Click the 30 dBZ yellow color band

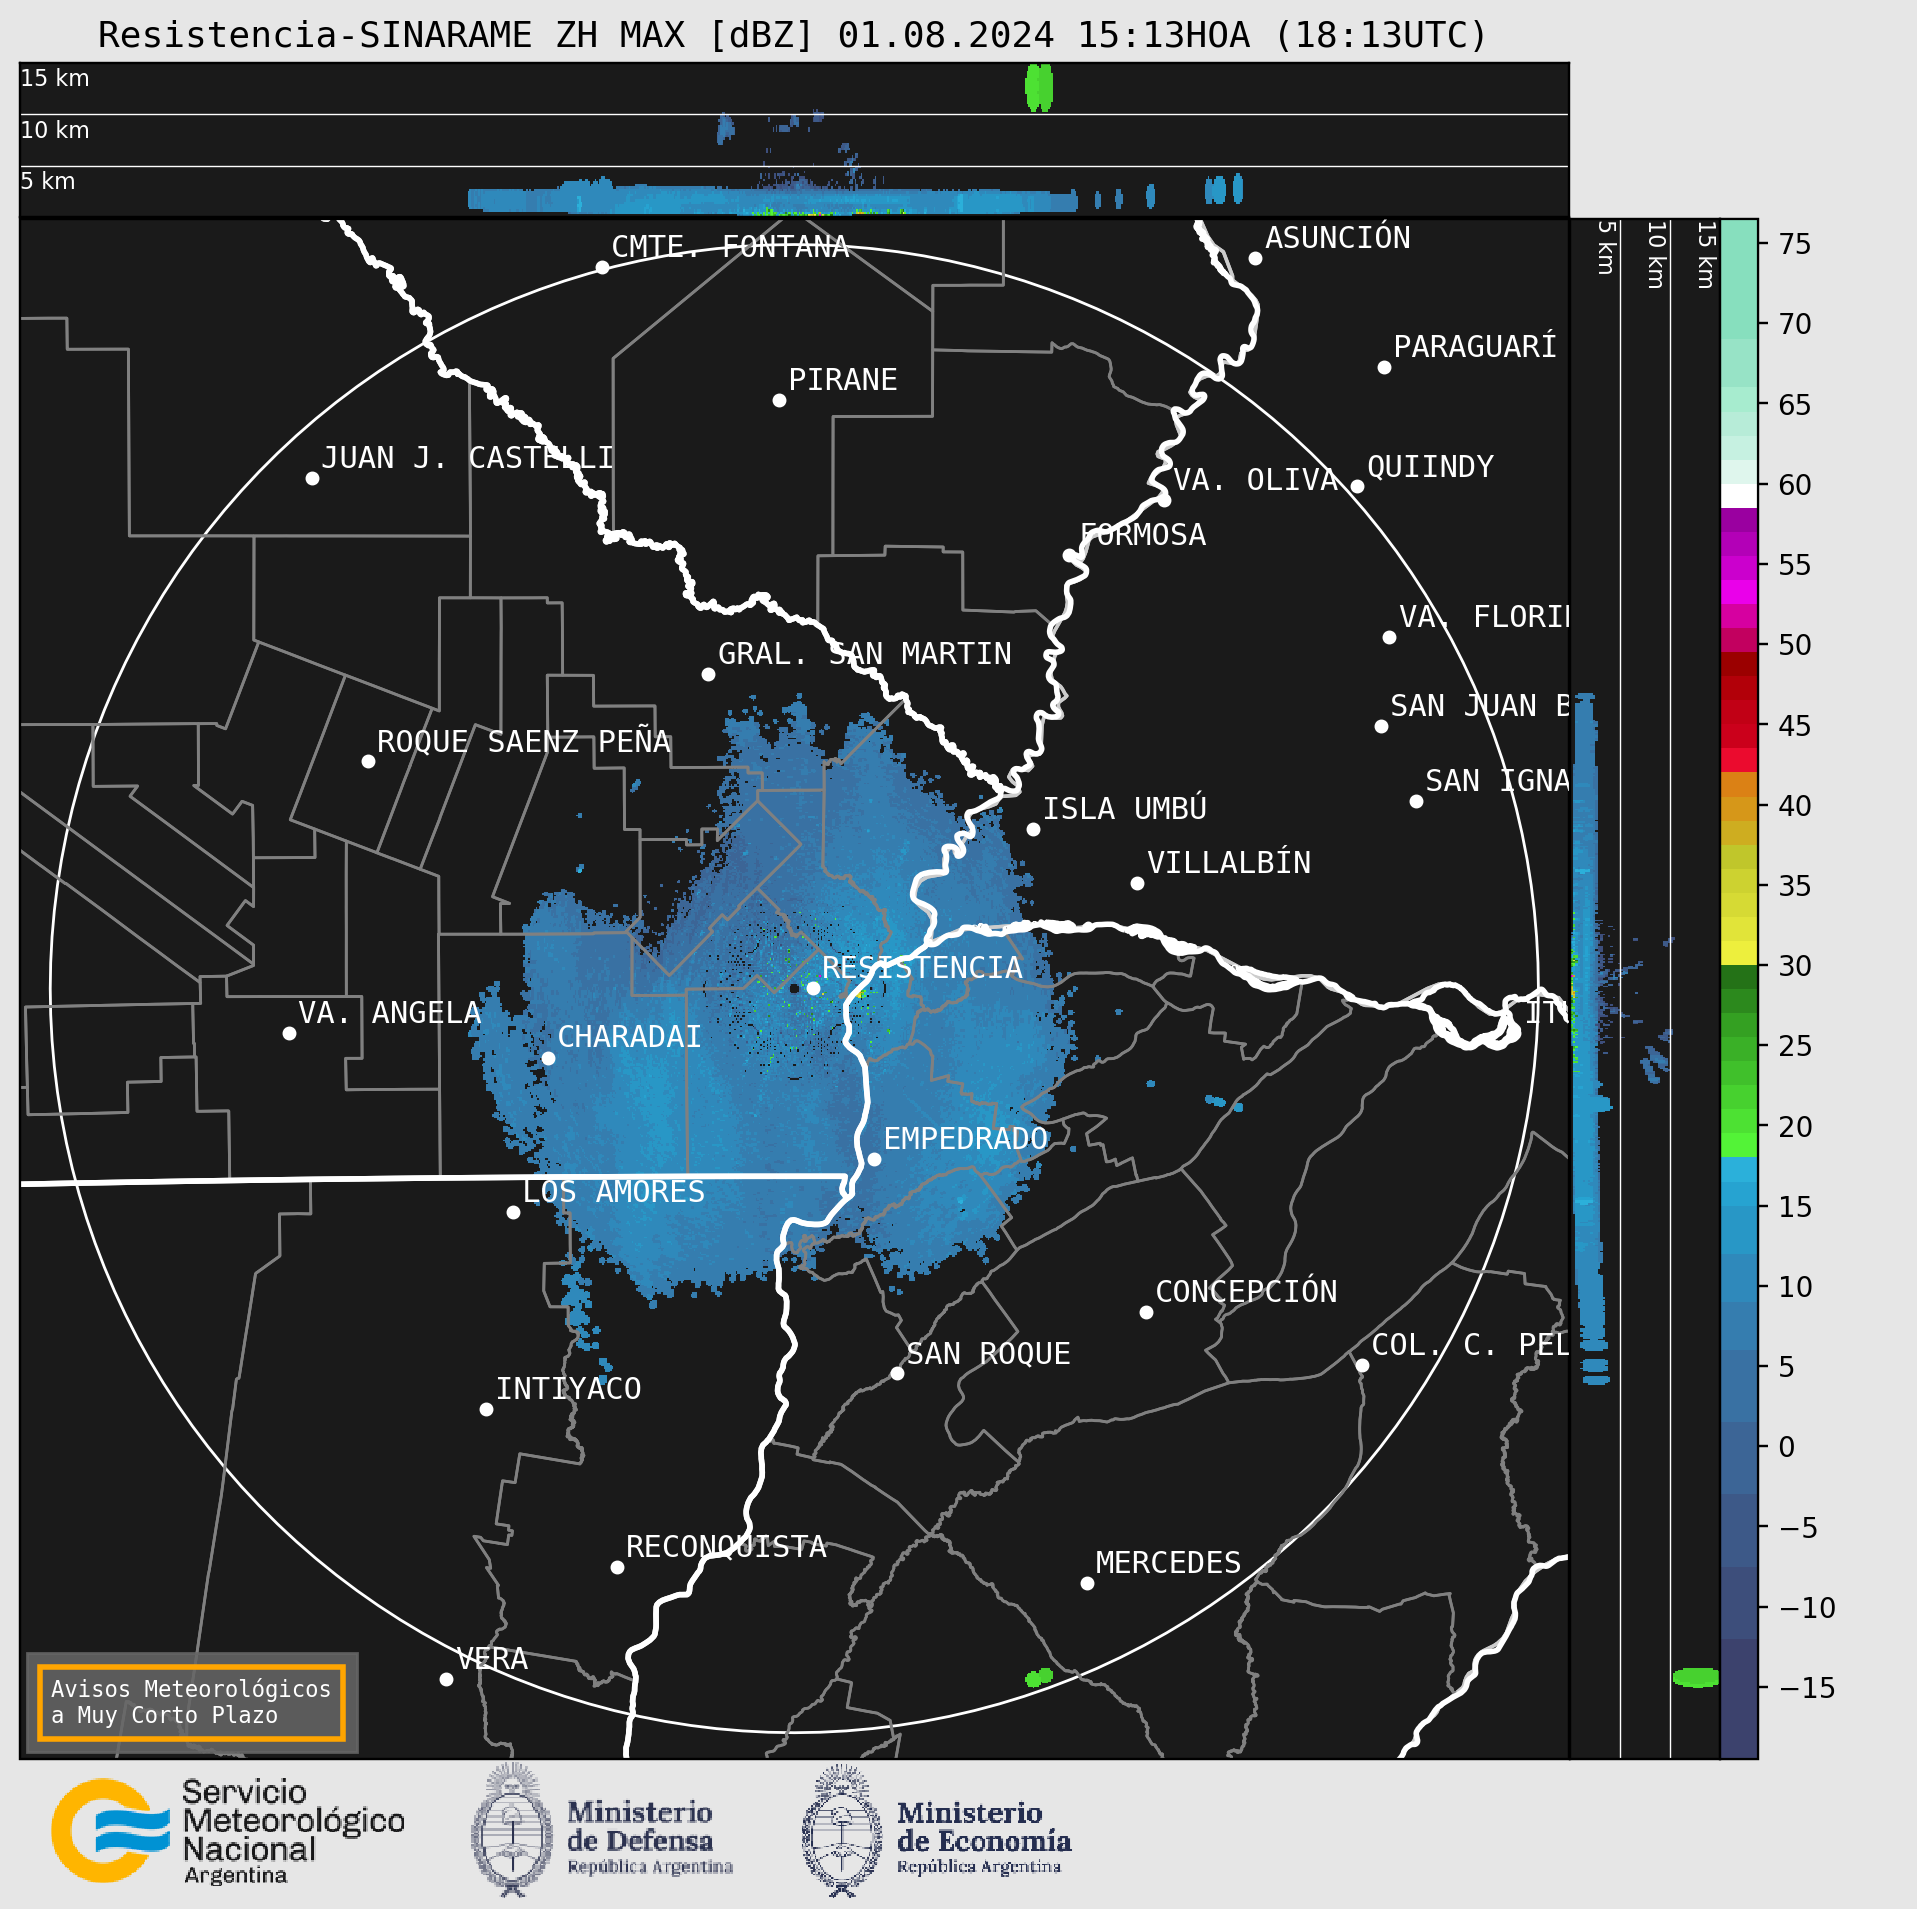1739,953
